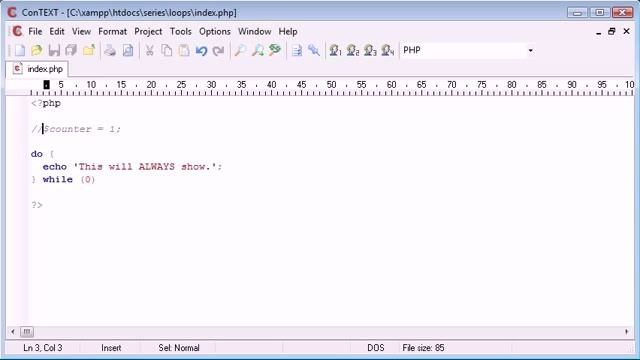
Task: Open the File menu
Action: [35, 31]
